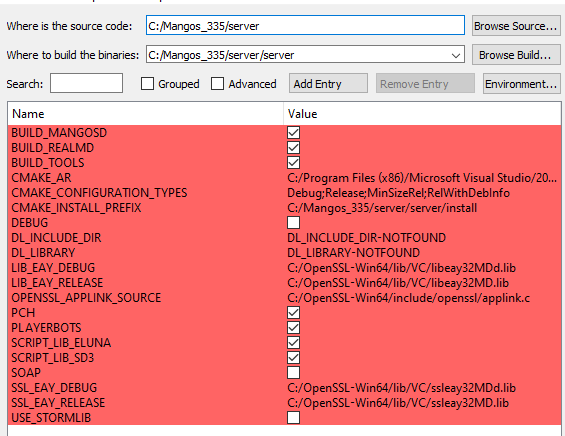This screenshot has width=565, height=436.
Task: Select the CMAKE_INSTALL_PREFIX value cell
Action: coord(423,208)
